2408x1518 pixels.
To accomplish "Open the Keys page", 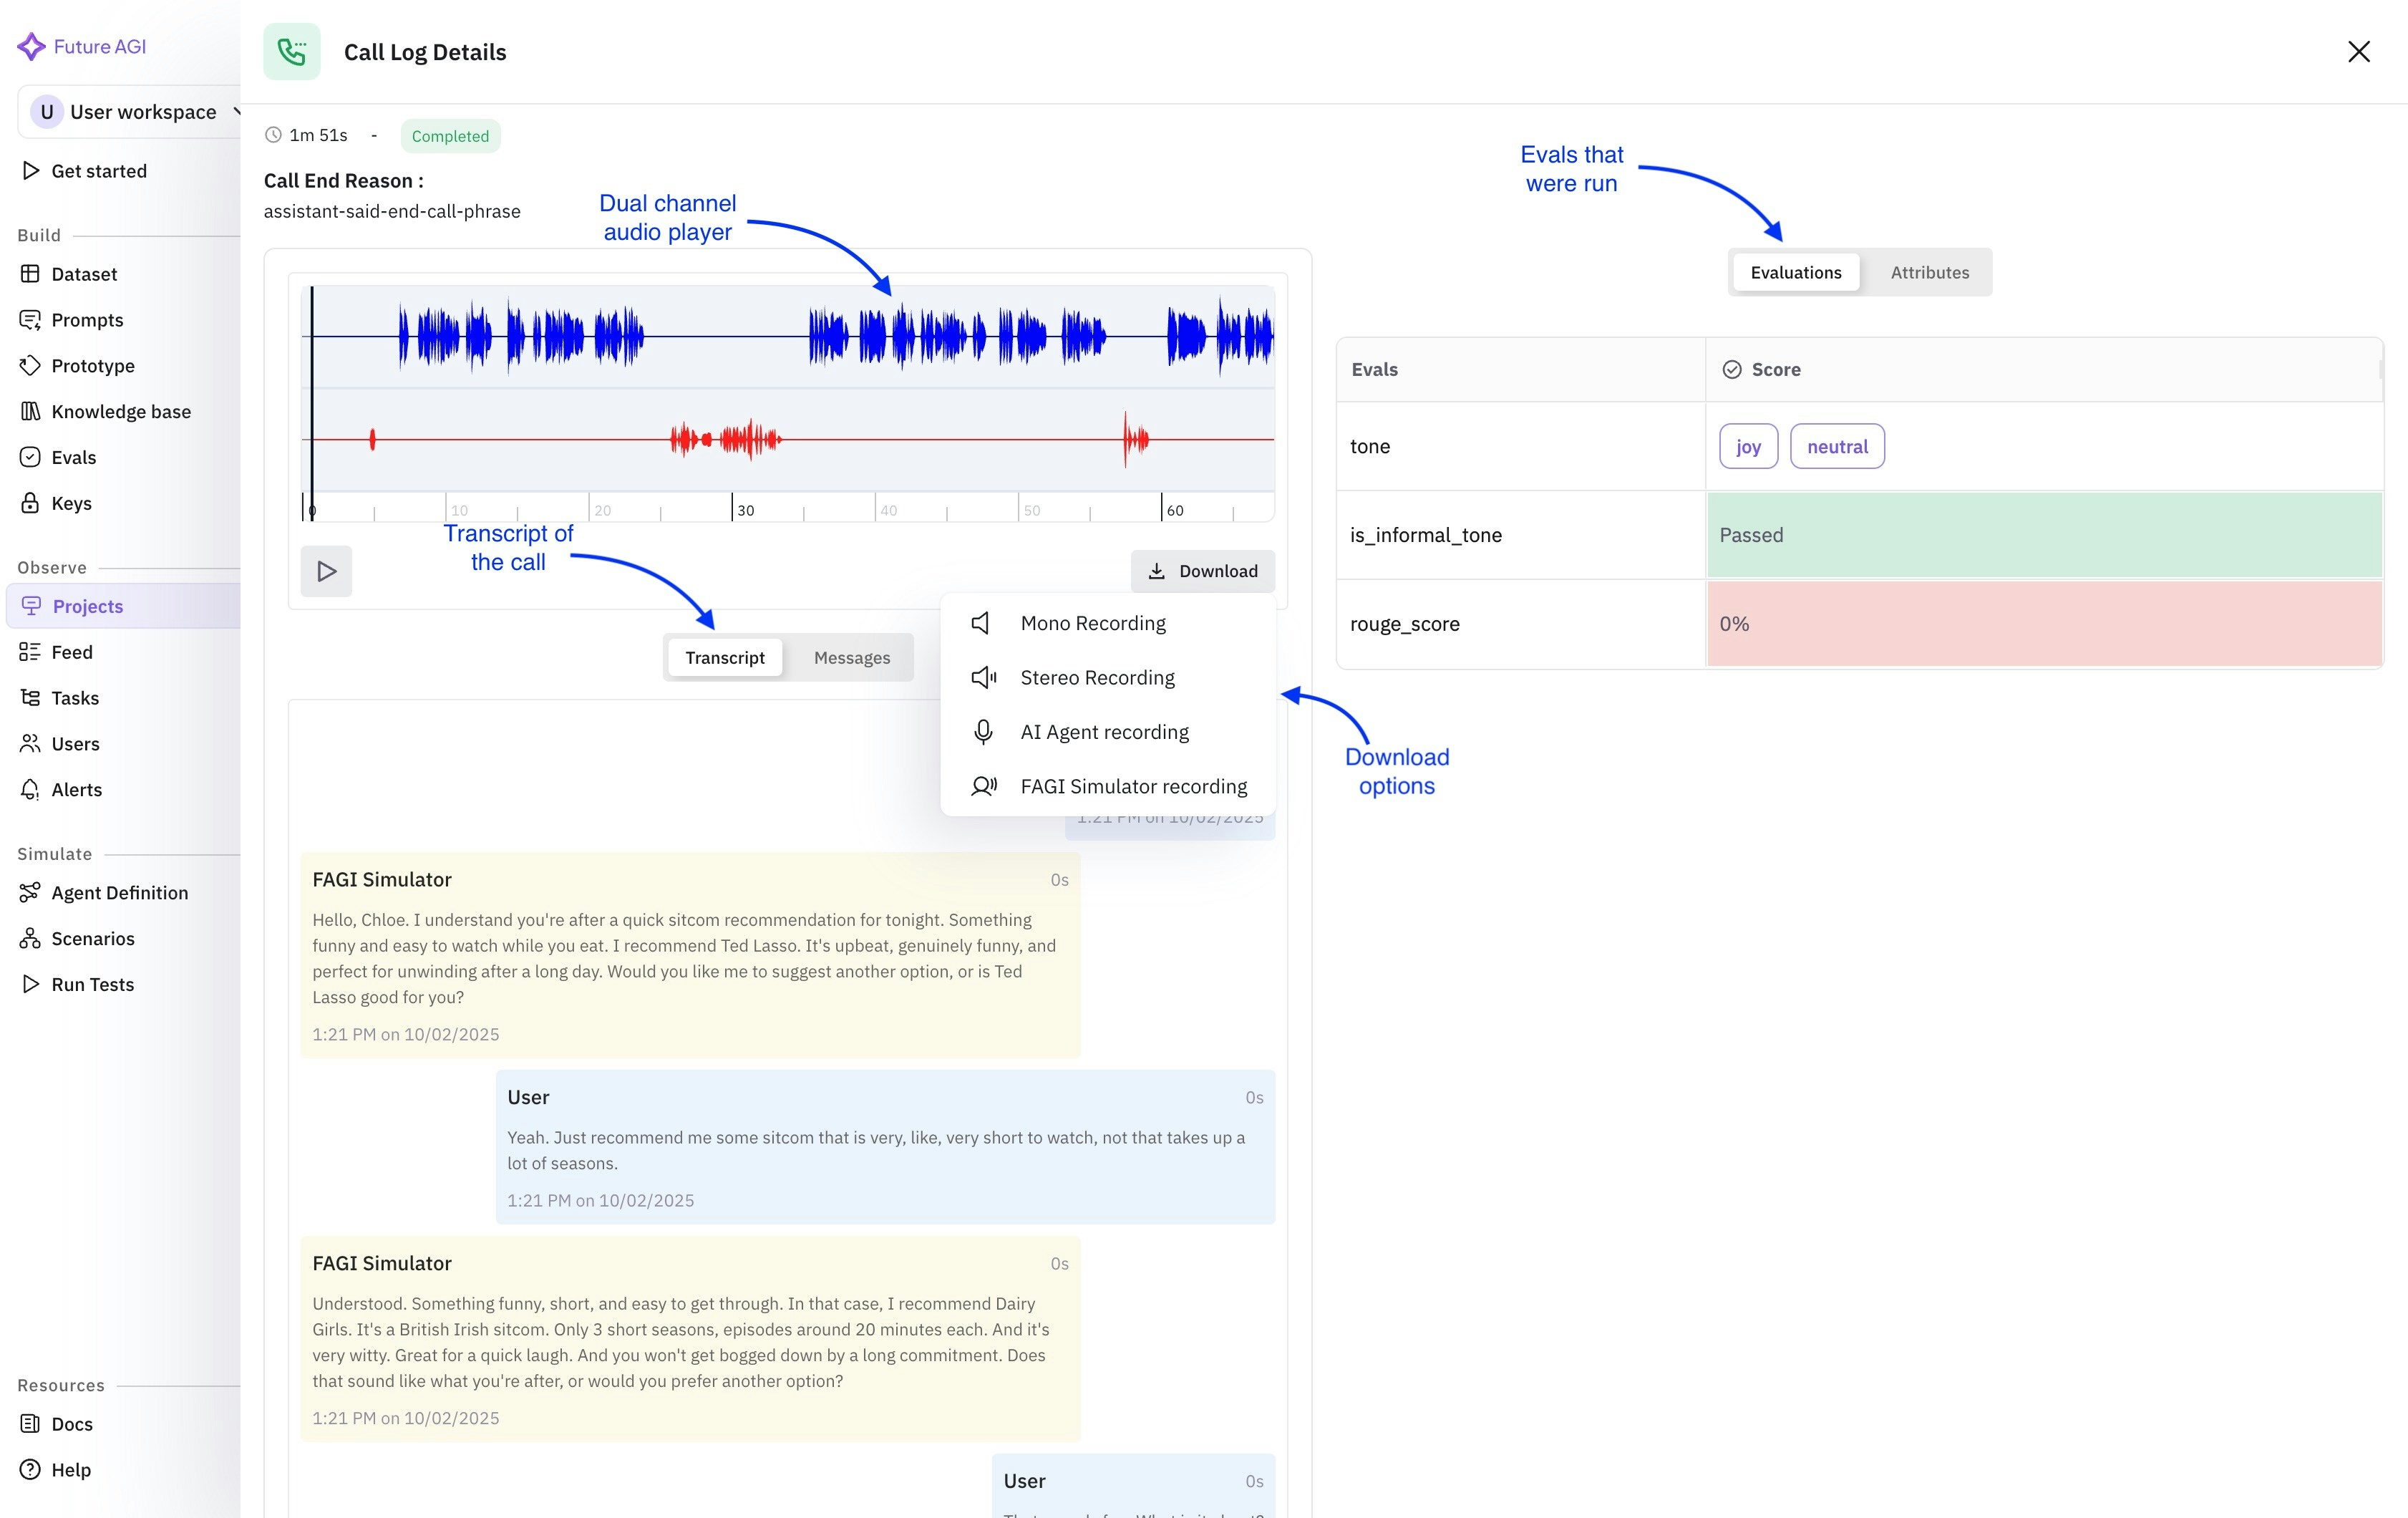I will 71,503.
